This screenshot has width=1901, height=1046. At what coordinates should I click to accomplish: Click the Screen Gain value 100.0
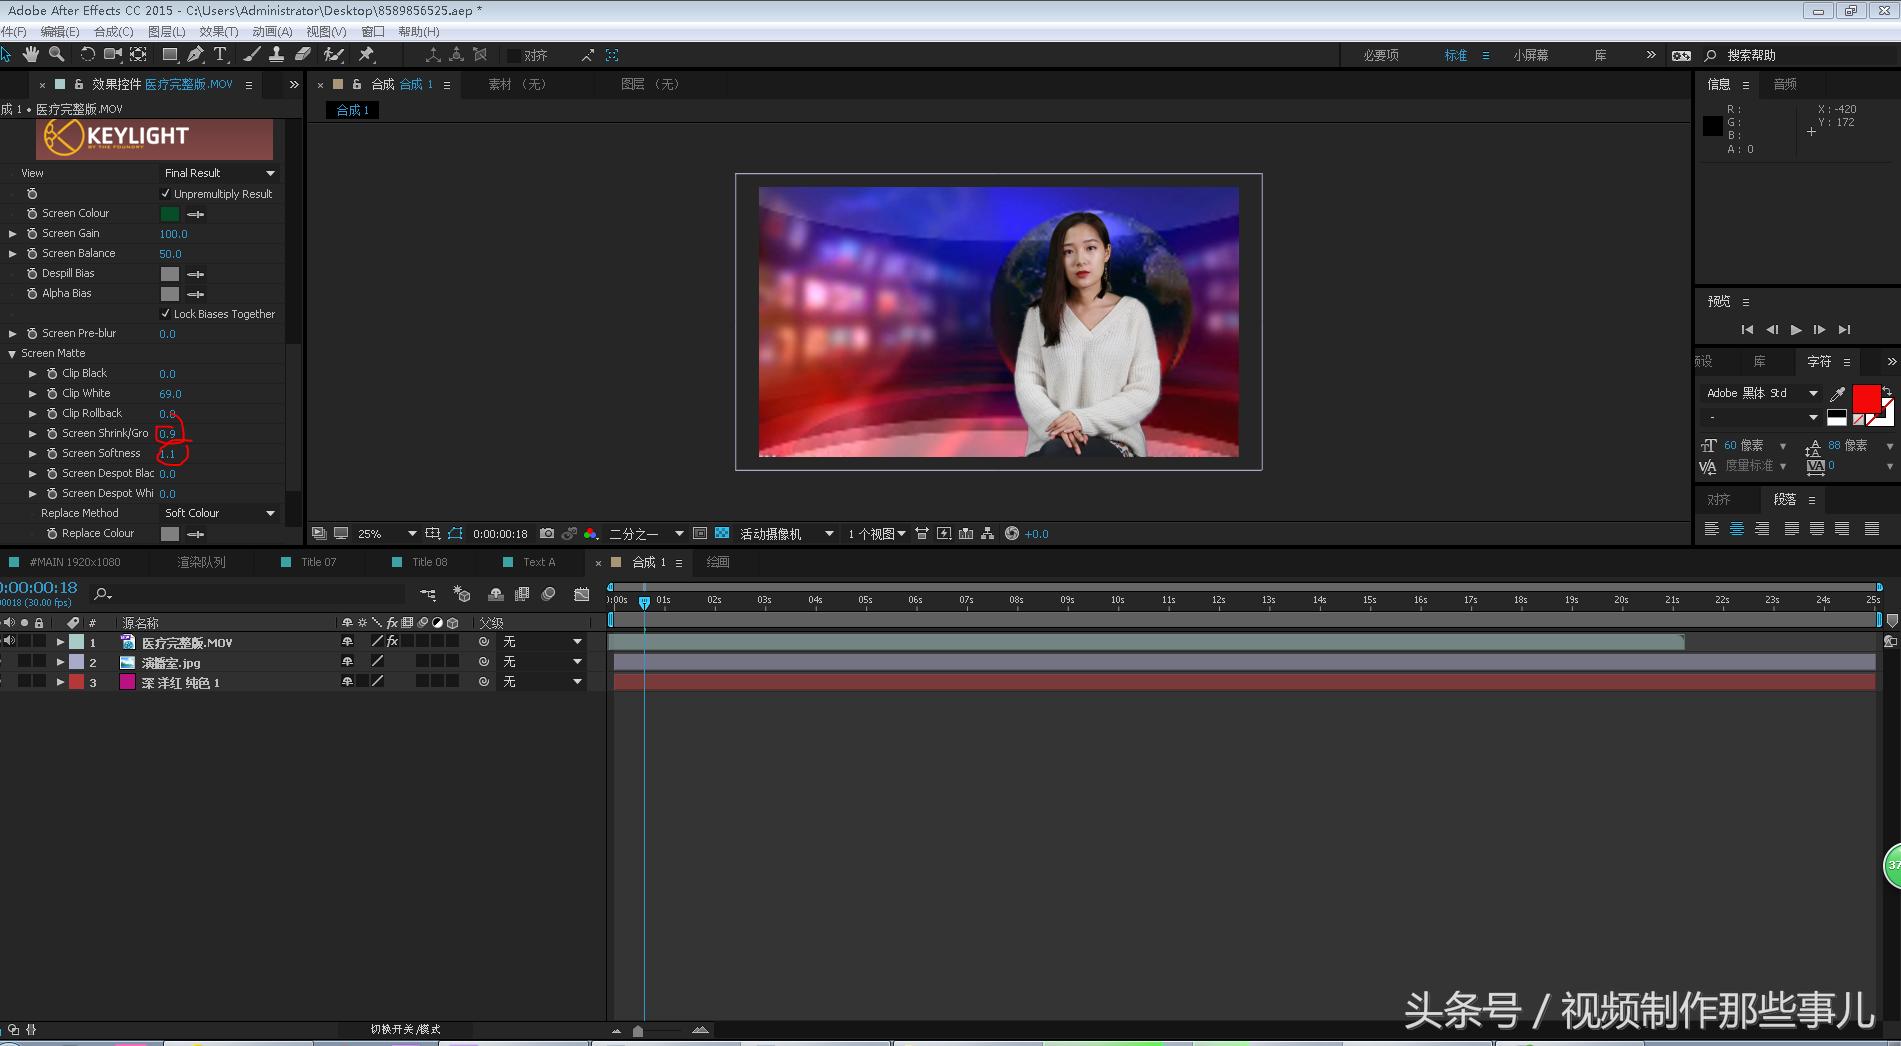click(173, 234)
